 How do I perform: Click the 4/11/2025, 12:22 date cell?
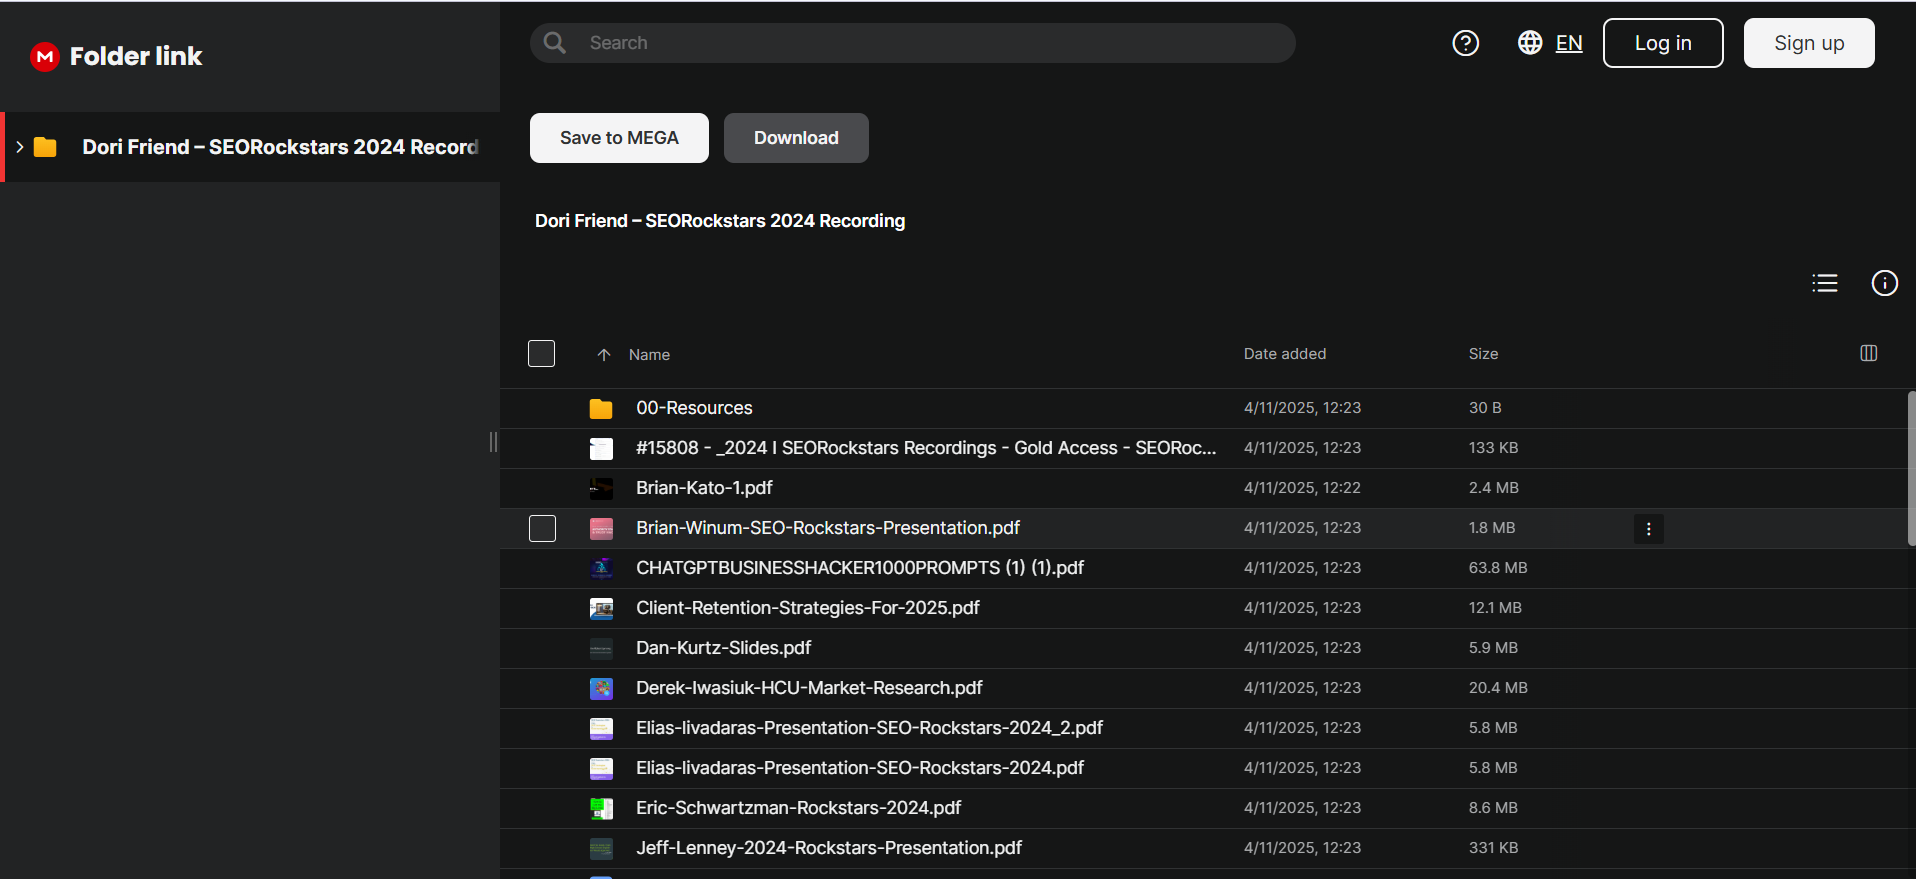click(x=1302, y=488)
